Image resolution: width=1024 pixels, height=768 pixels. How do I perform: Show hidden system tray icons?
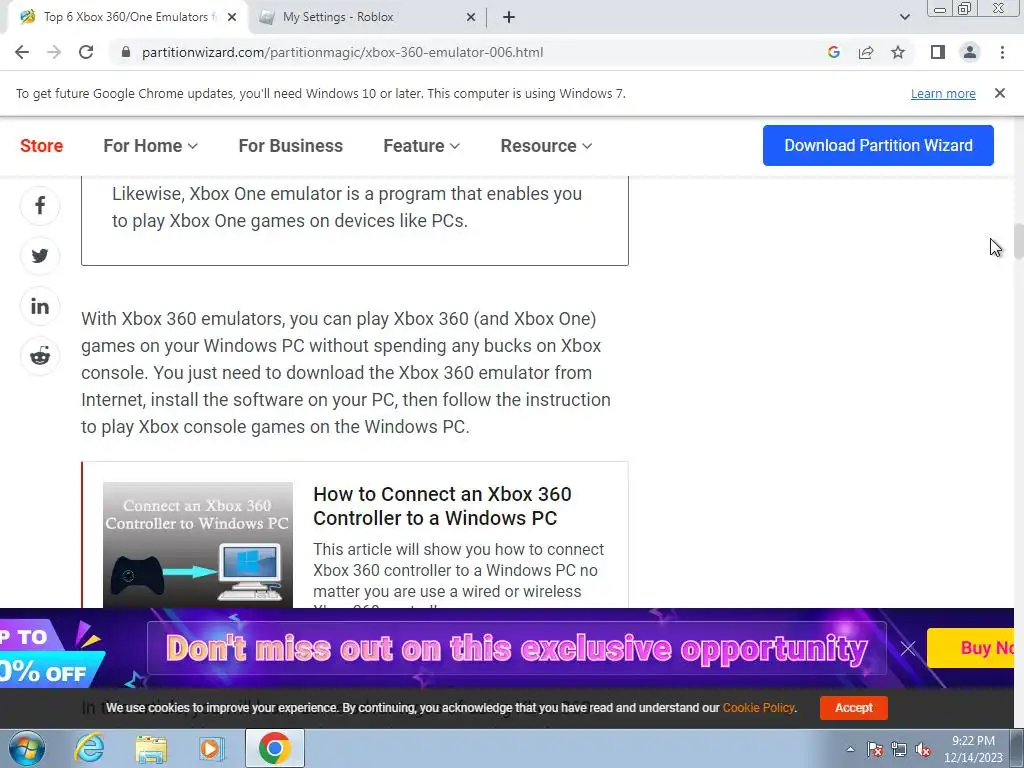click(850, 749)
